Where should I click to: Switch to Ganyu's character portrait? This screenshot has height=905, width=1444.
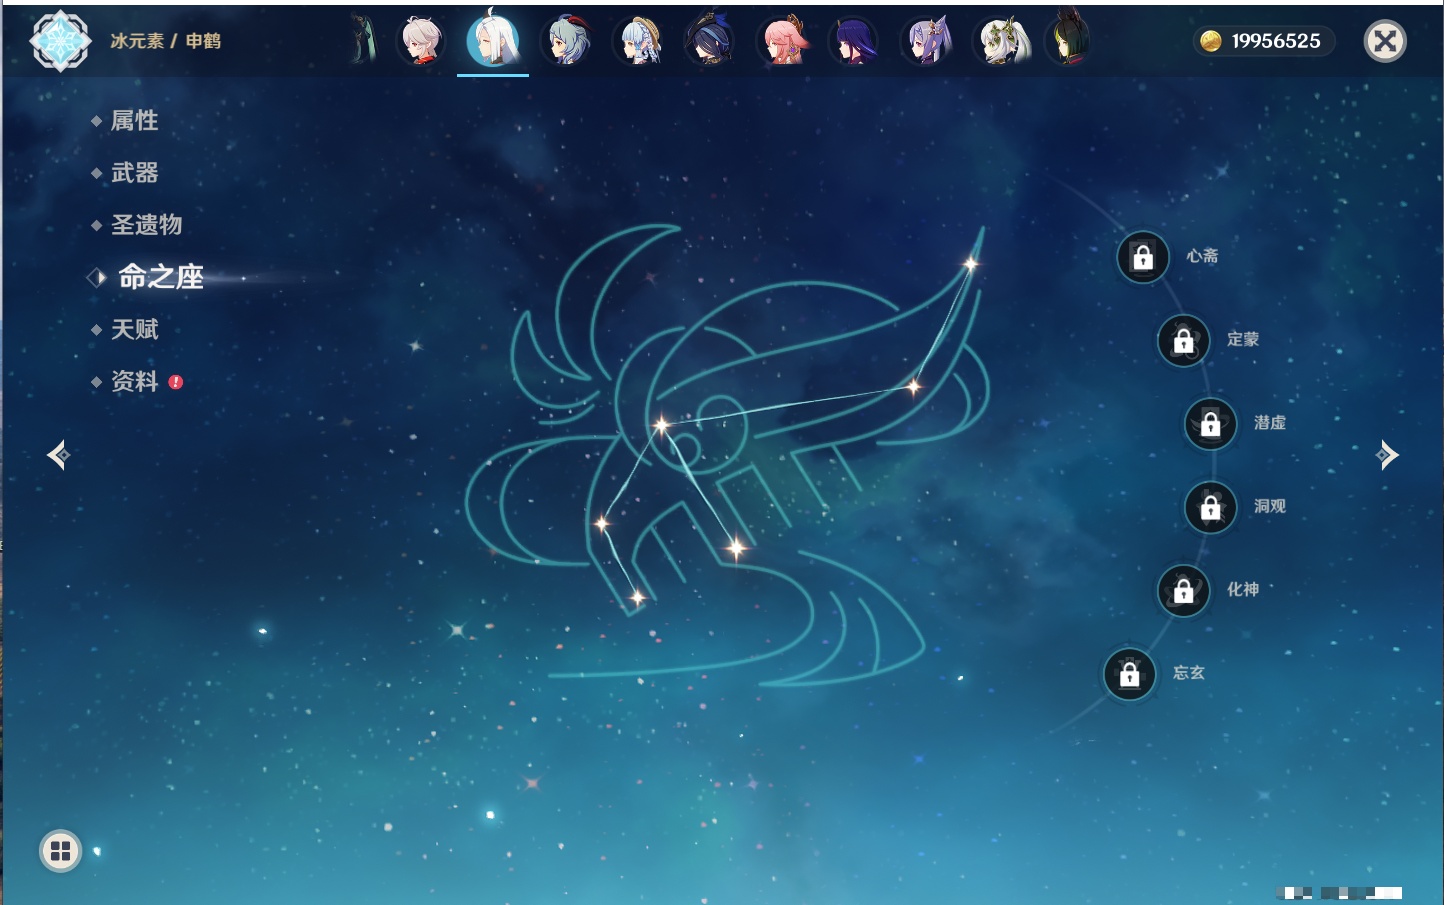click(566, 41)
